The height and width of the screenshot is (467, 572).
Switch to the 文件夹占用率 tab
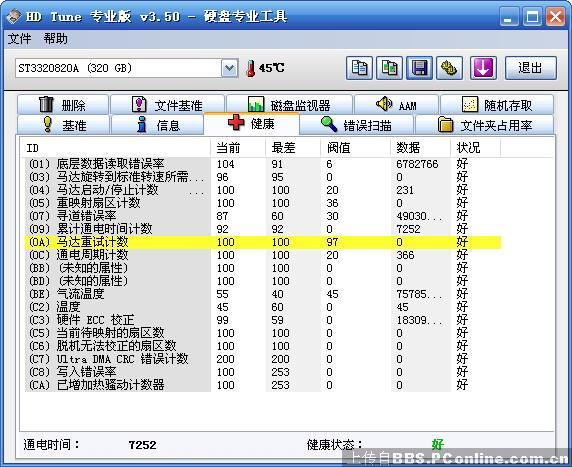[484, 125]
